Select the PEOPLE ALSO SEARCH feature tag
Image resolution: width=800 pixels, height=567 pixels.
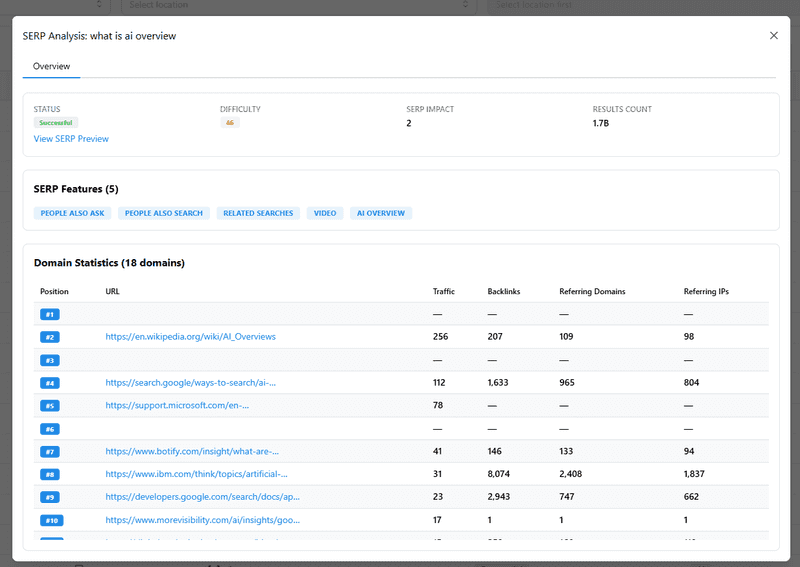coord(164,213)
